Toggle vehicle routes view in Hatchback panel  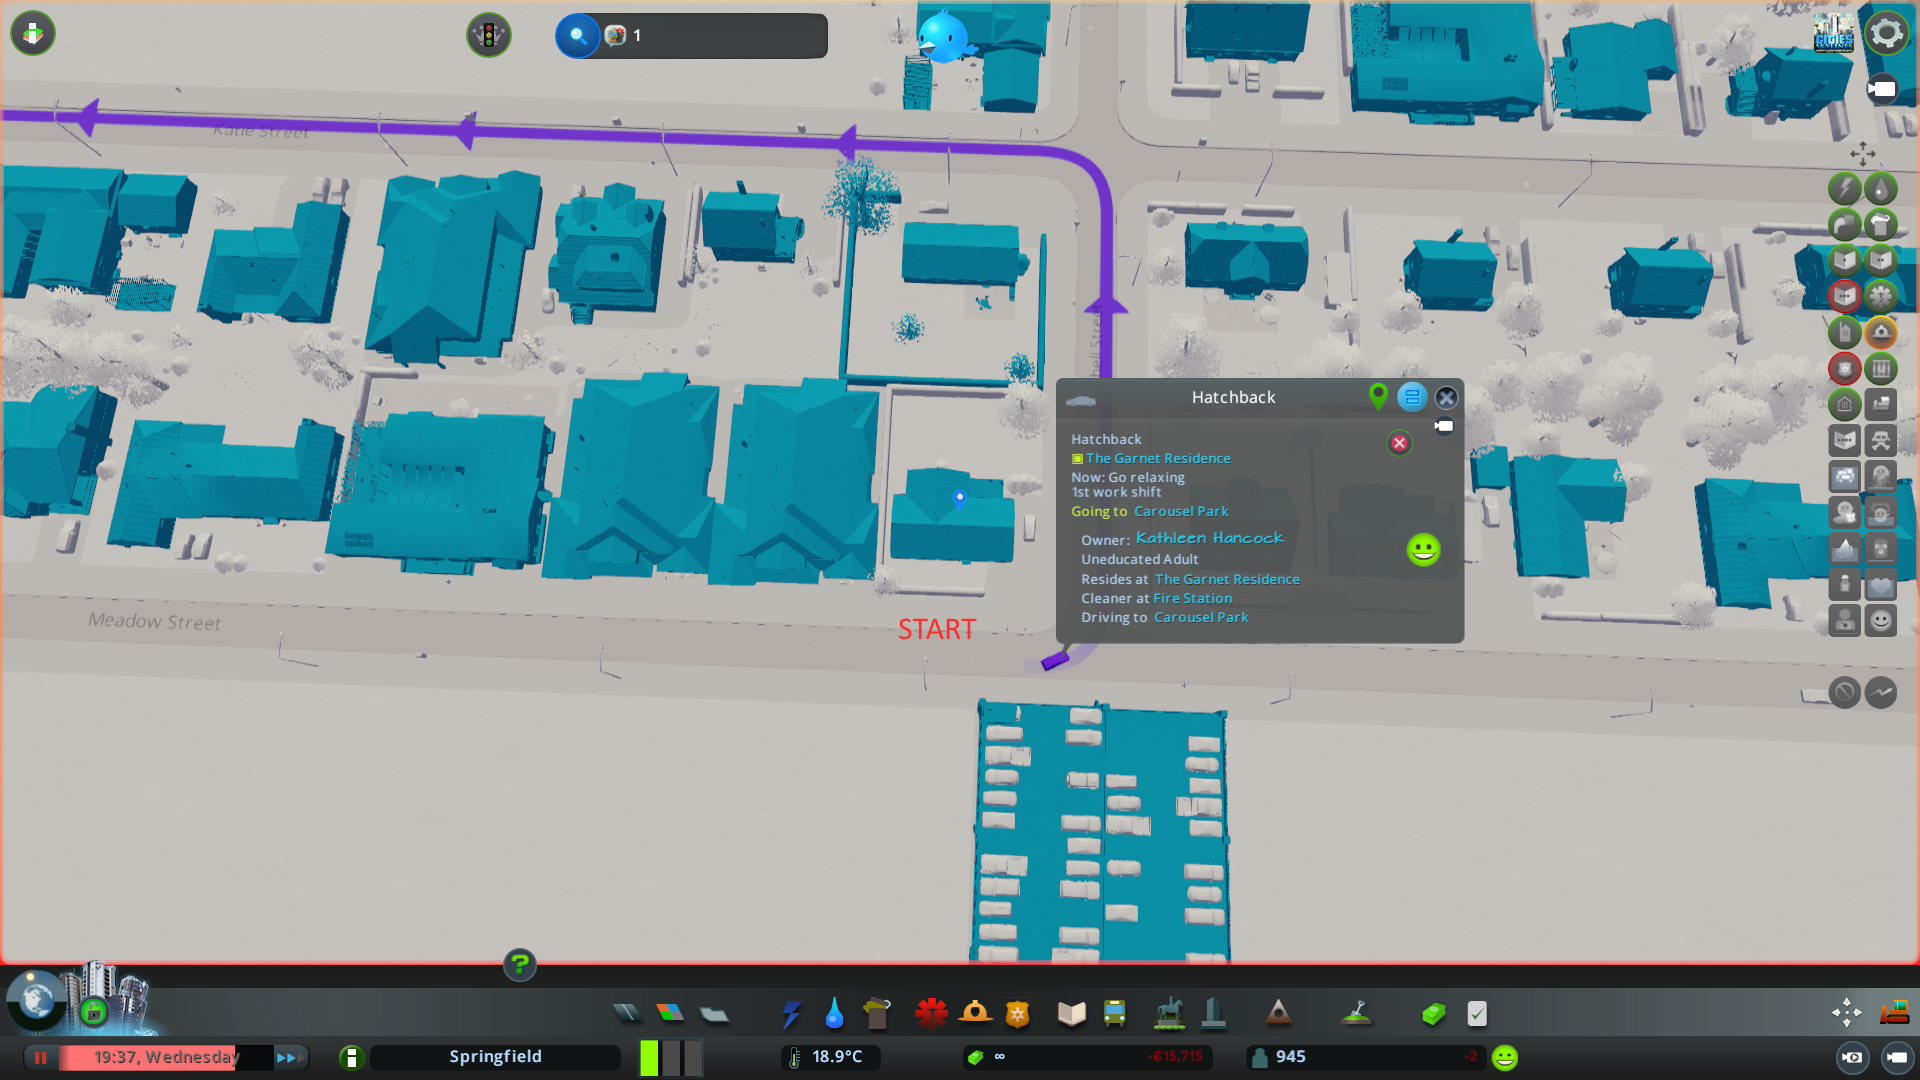point(1412,397)
